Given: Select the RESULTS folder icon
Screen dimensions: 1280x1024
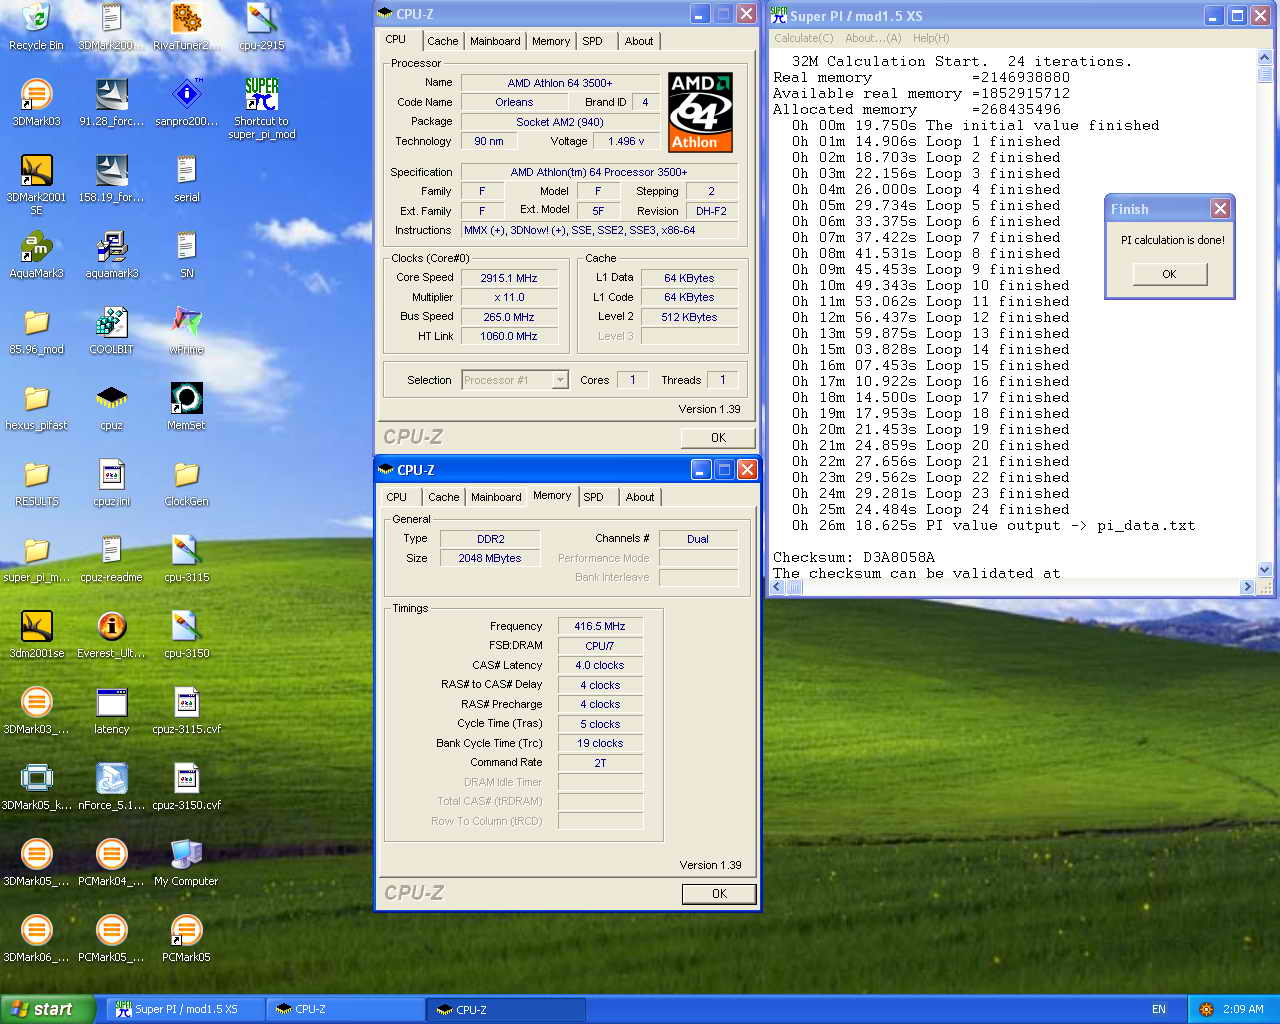Looking at the screenshot, I should tap(36, 483).
